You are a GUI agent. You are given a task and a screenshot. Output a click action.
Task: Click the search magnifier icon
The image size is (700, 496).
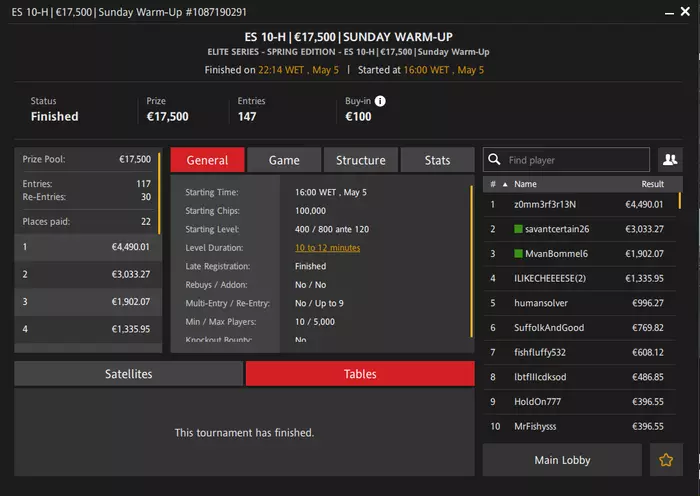[494, 159]
